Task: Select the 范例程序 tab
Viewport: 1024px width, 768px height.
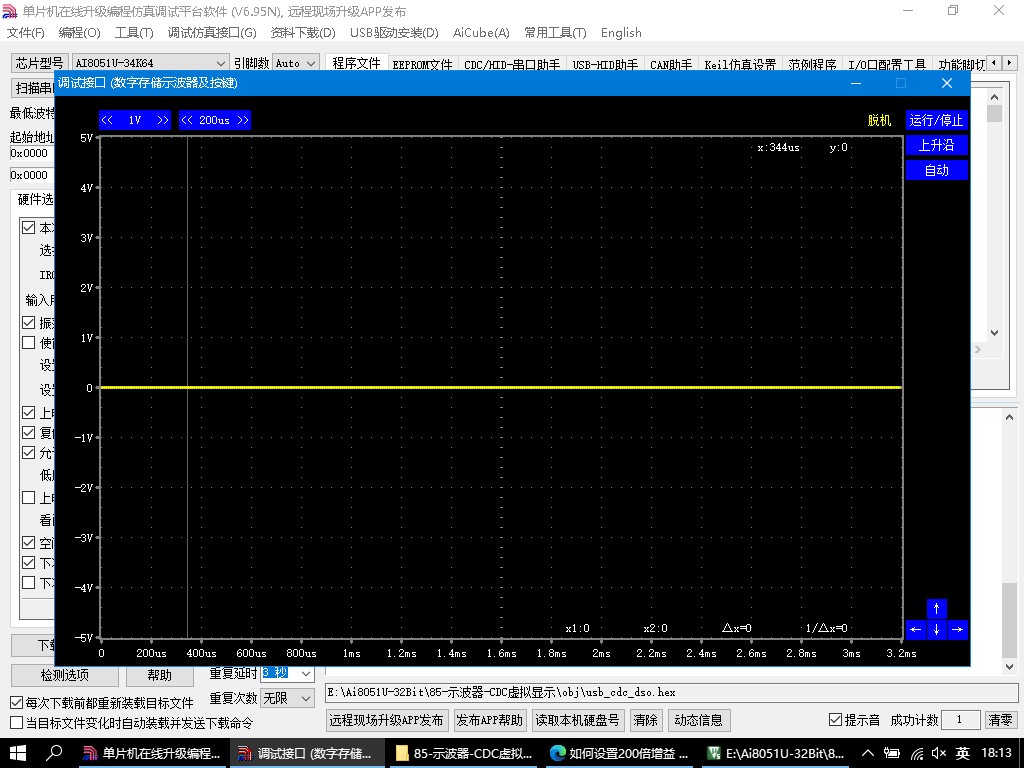Action: [812, 64]
